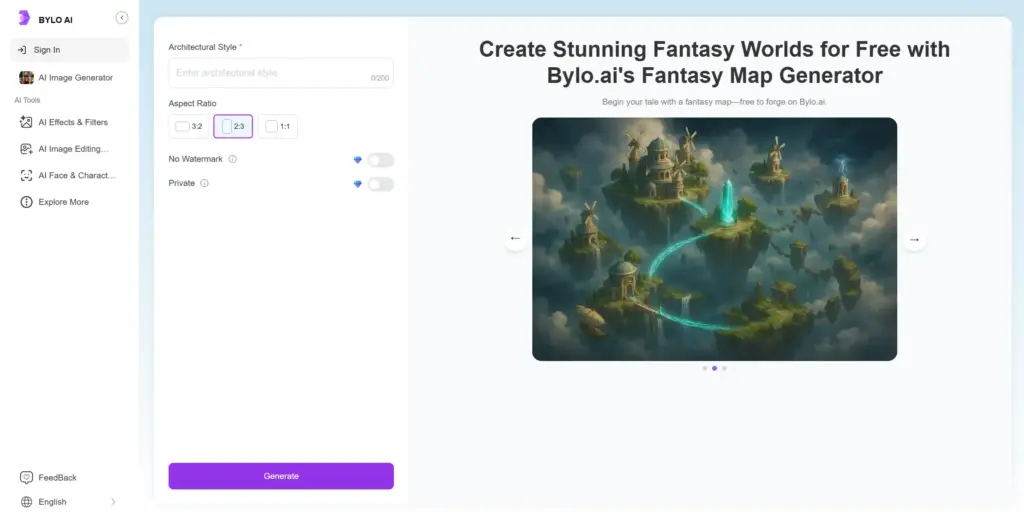
Task: Click the 'Begin your tale with a fantasy map' subtitle
Action: (x=714, y=102)
